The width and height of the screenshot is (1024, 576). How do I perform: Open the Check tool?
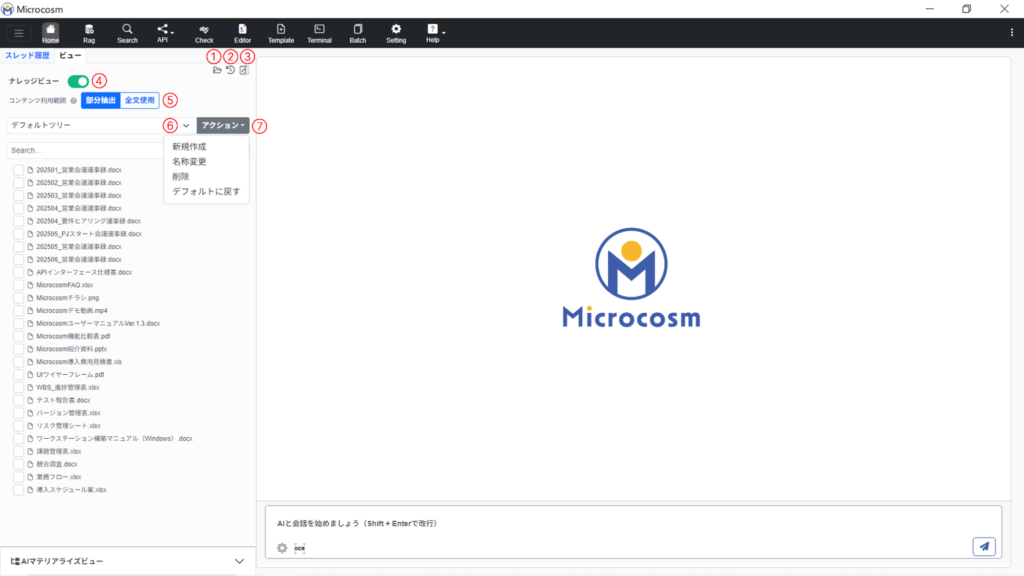pos(204,33)
